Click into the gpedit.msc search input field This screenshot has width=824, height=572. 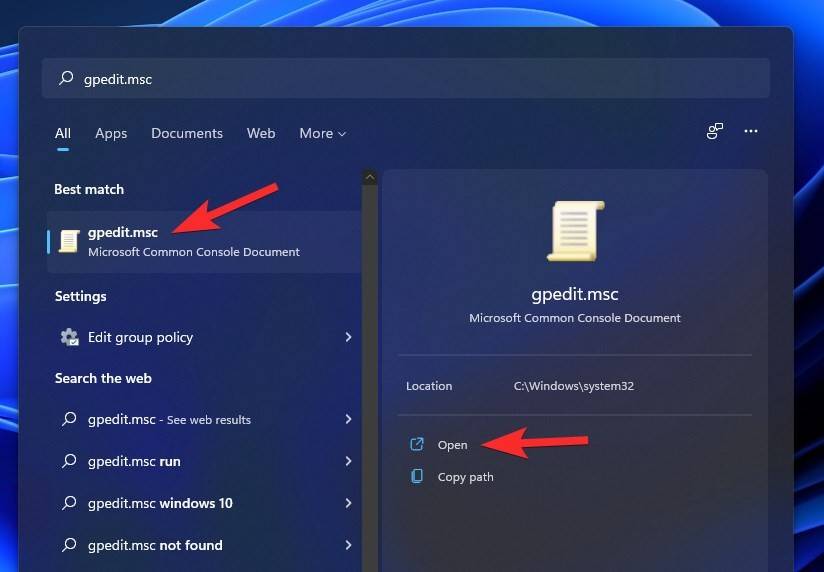(406, 78)
